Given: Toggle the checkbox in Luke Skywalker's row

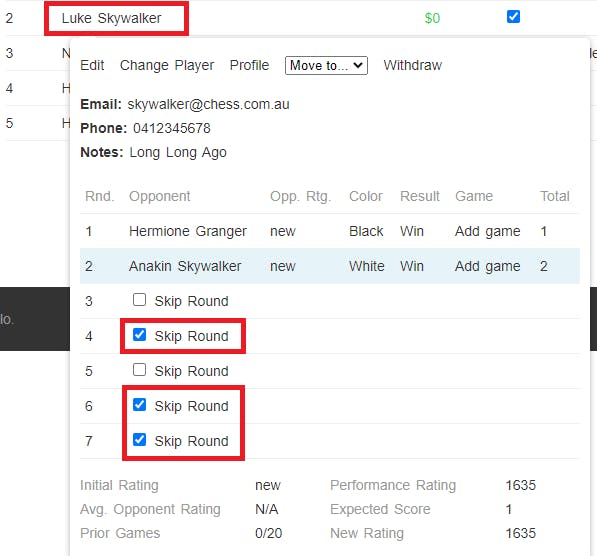Looking at the screenshot, I should click(513, 16).
